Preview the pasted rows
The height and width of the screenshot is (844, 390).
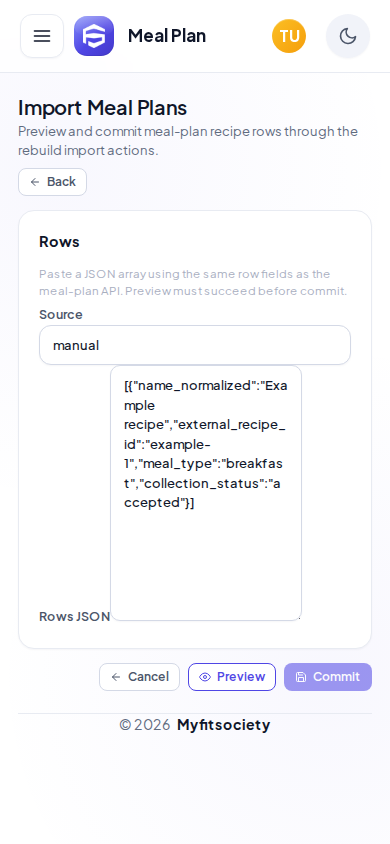[232, 677]
